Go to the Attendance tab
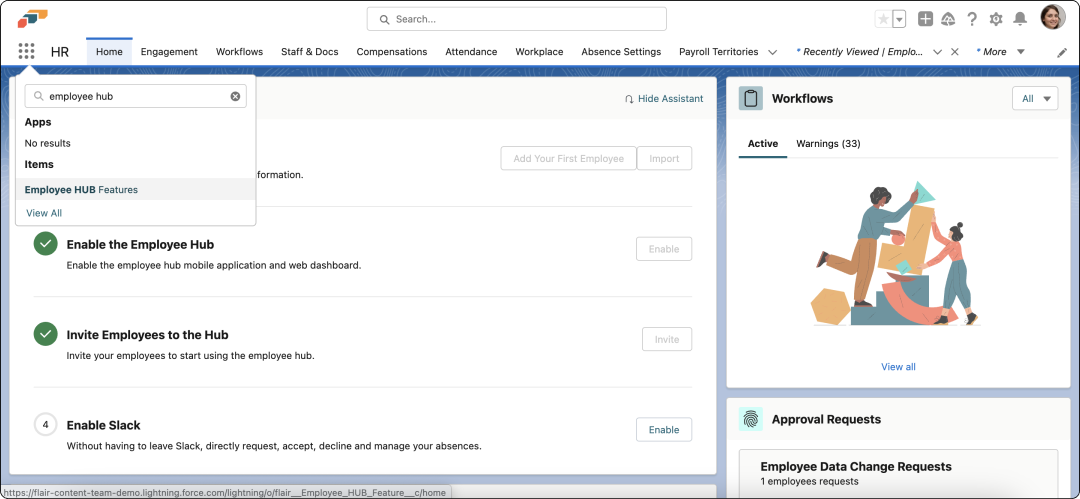The image size is (1080, 499). (x=471, y=52)
